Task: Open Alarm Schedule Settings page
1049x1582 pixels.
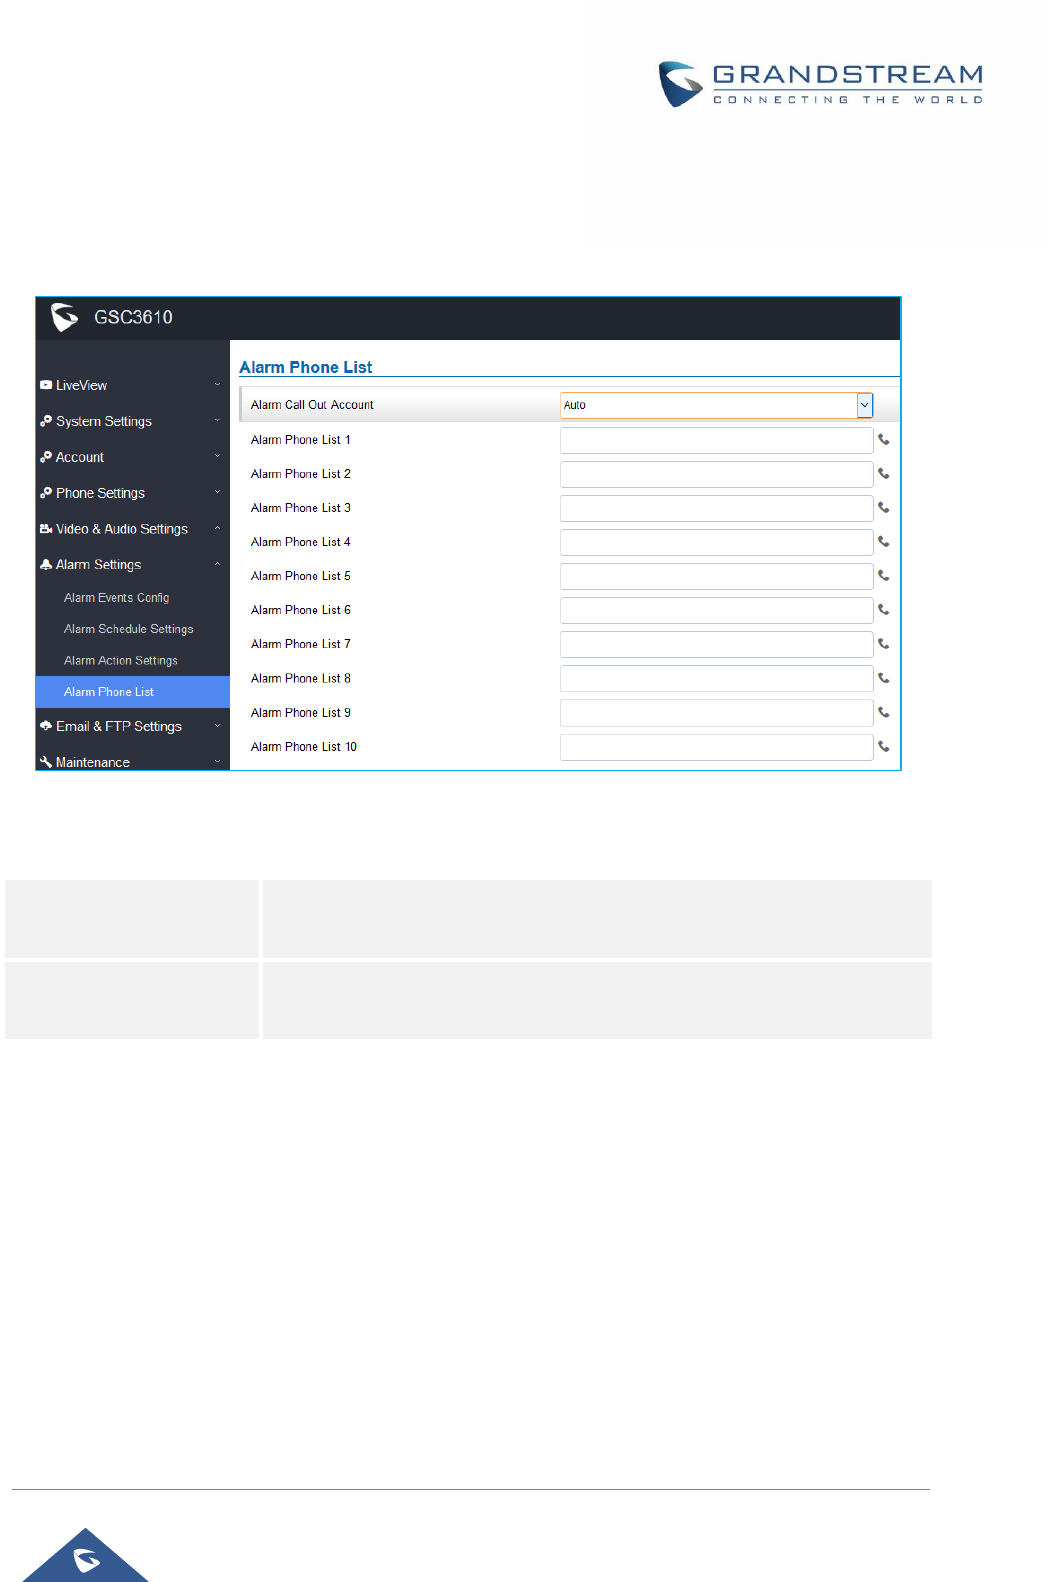Action: [x=128, y=629]
